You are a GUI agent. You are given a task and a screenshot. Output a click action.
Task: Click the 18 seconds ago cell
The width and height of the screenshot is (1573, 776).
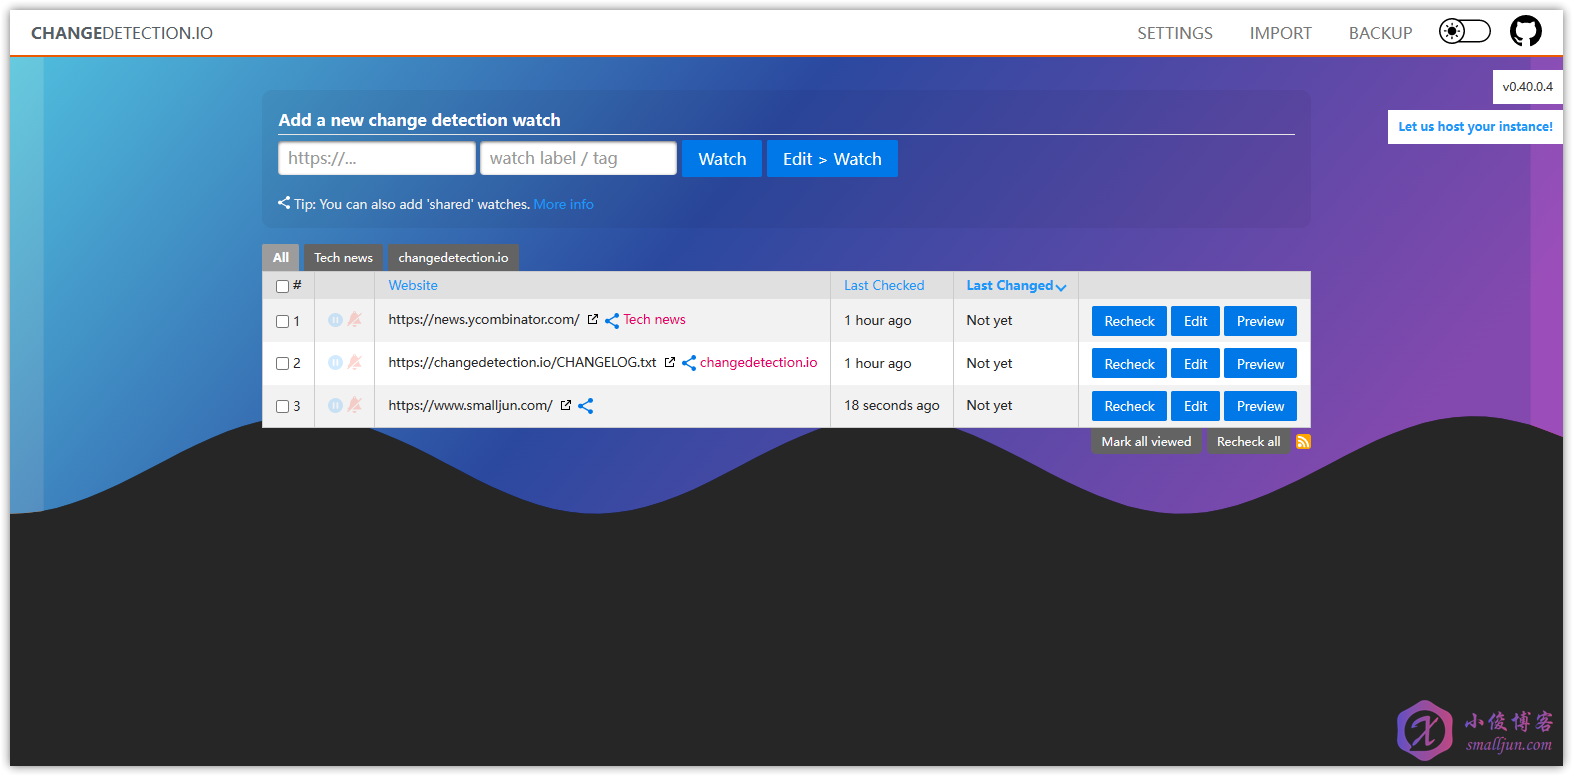(x=891, y=405)
